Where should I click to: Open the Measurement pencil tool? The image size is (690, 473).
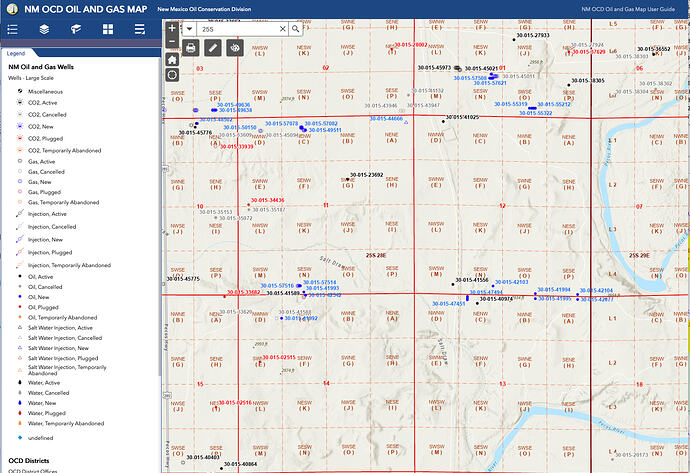click(x=212, y=47)
